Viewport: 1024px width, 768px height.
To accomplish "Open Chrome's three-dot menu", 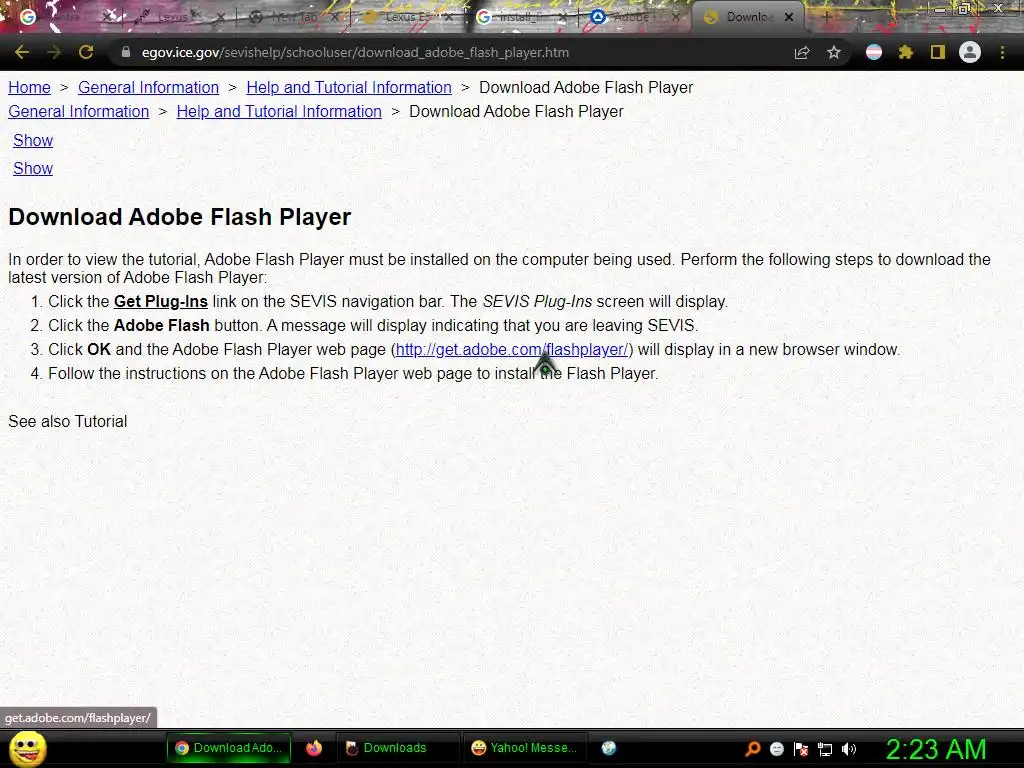I will coord(1002,52).
